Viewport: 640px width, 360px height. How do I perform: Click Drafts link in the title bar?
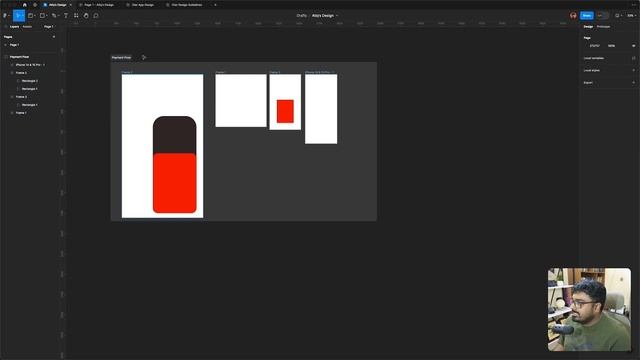pyautogui.click(x=301, y=16)
